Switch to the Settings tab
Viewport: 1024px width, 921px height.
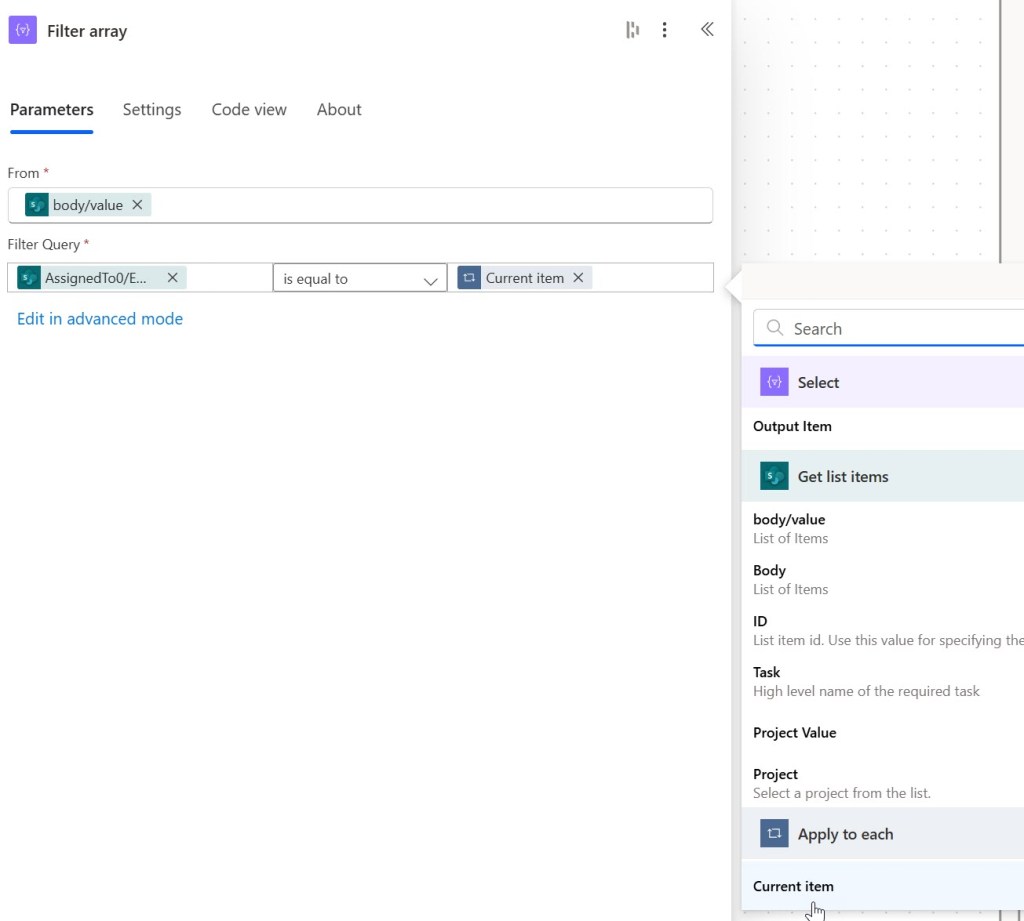pyautogui.click(x=152, y=110)
